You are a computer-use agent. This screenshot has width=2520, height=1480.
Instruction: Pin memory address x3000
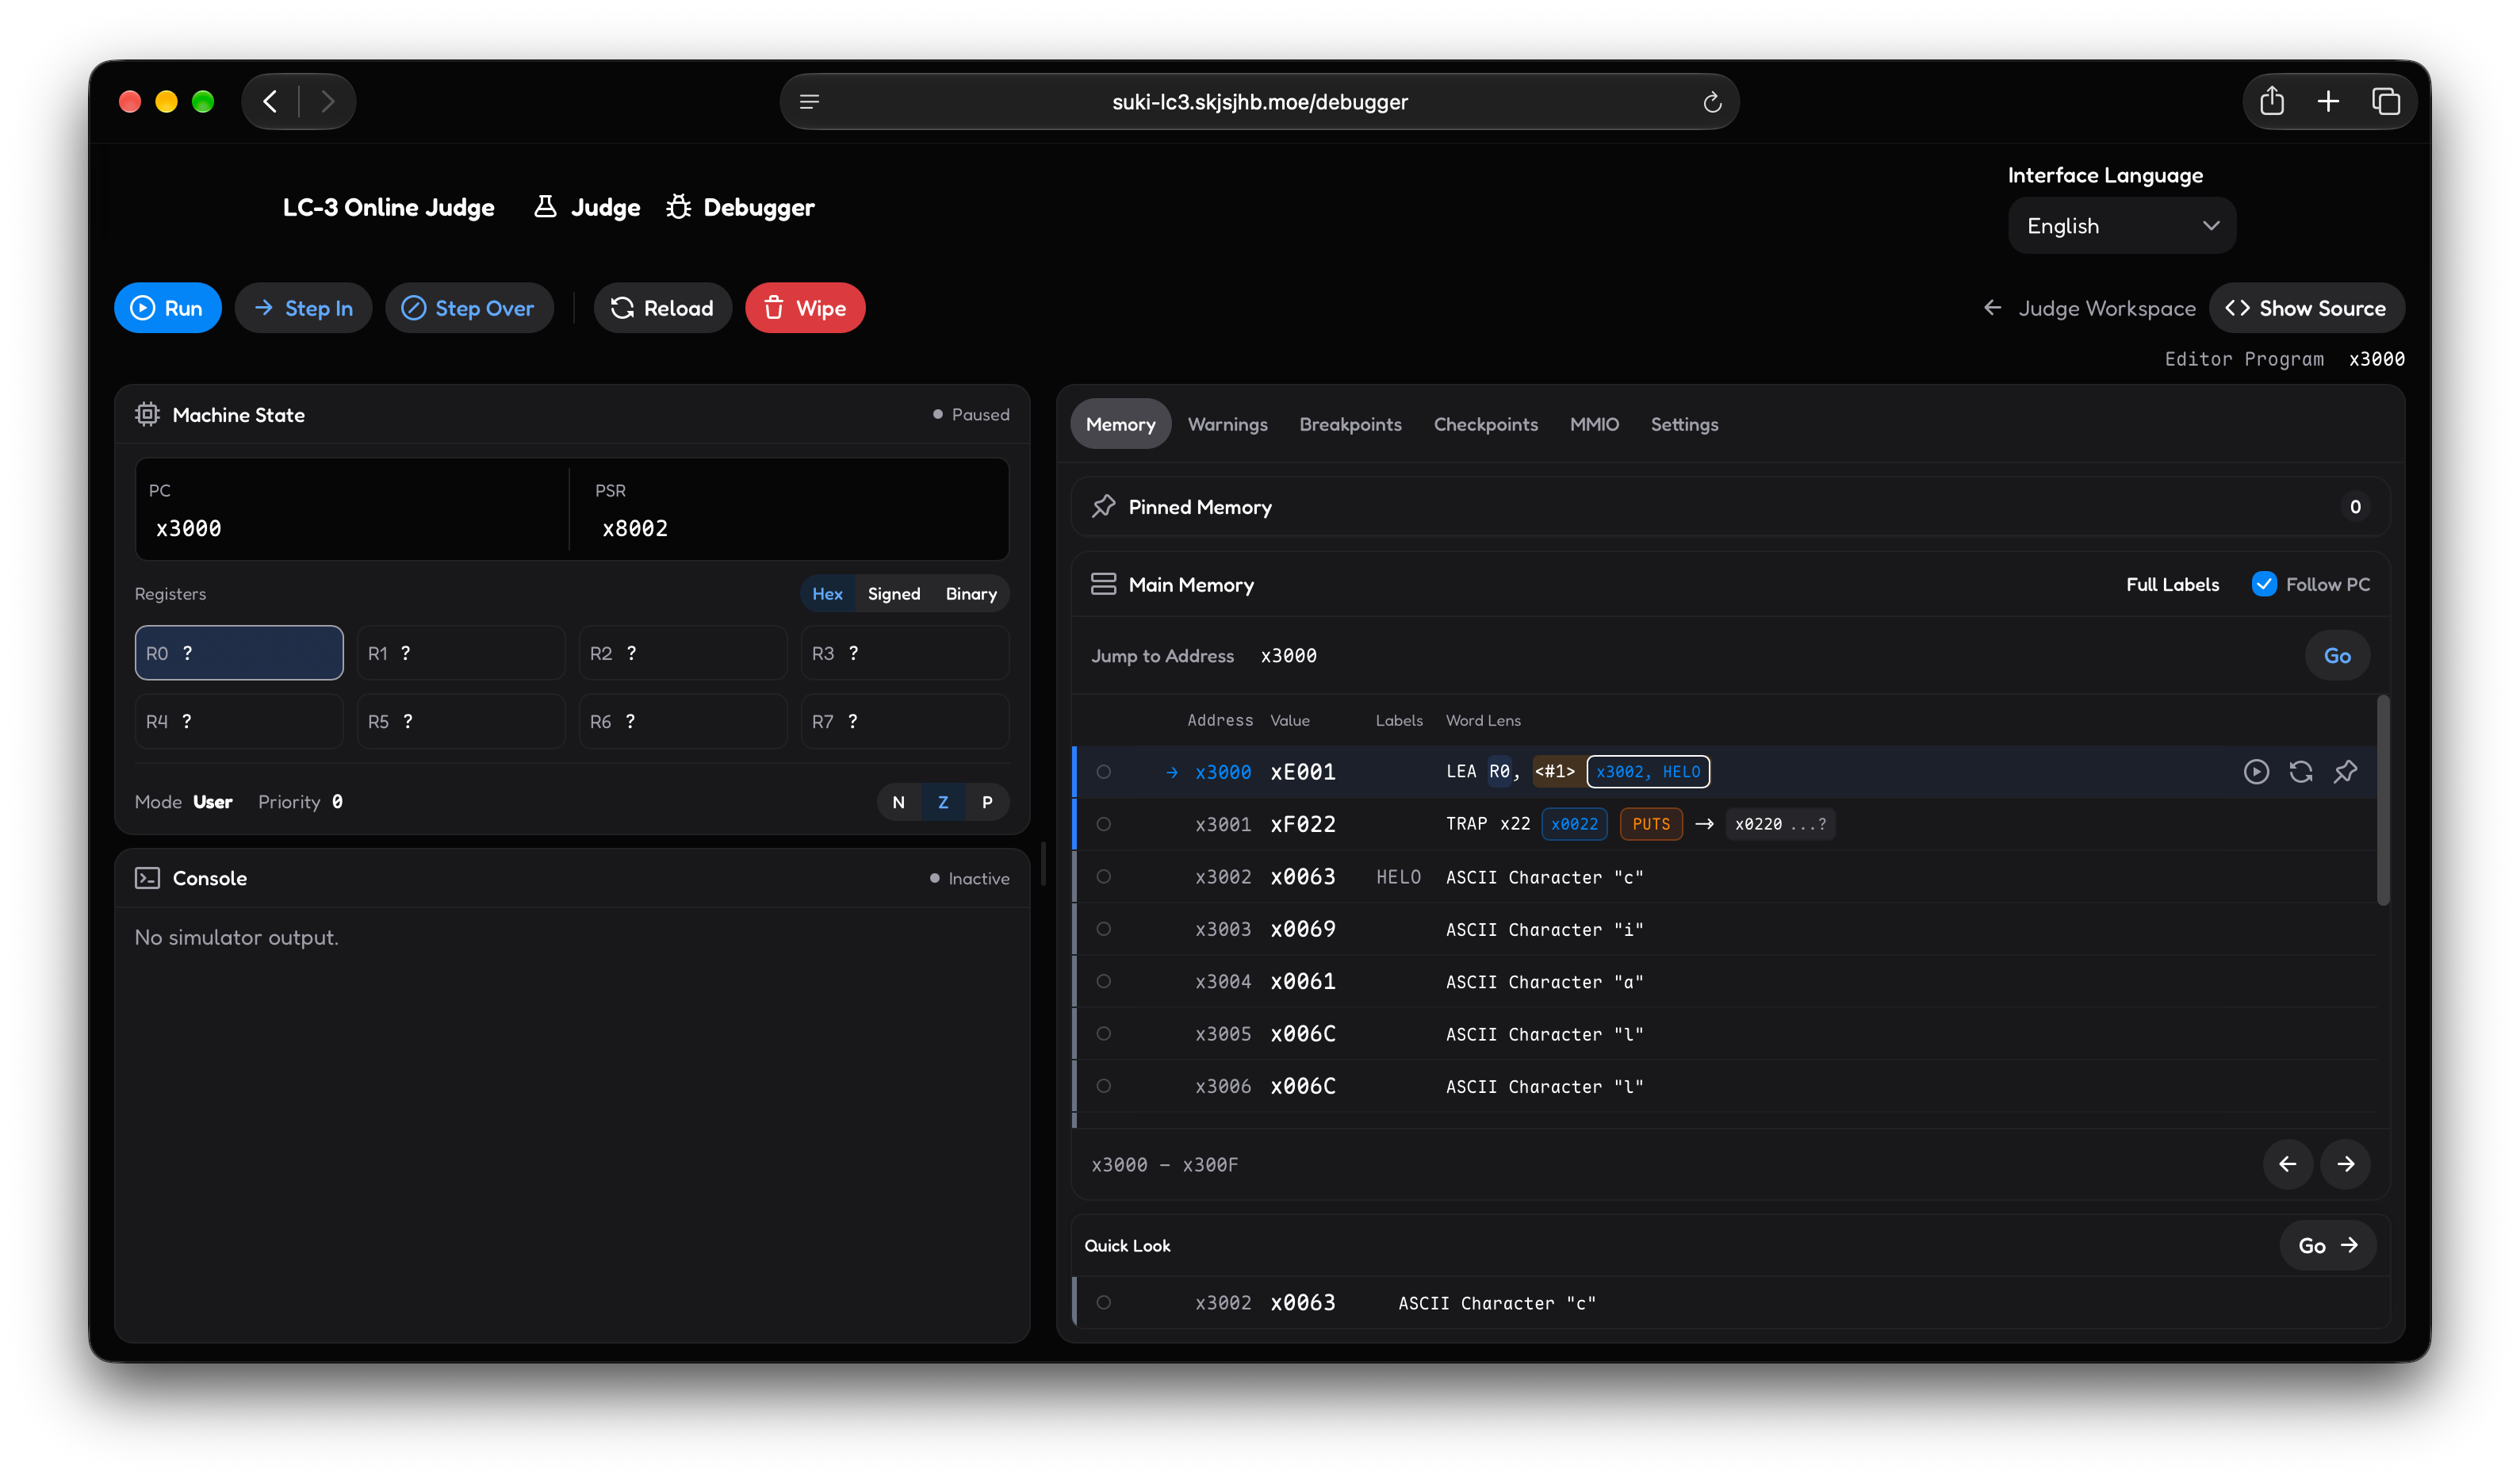[x=2345, y=771]
